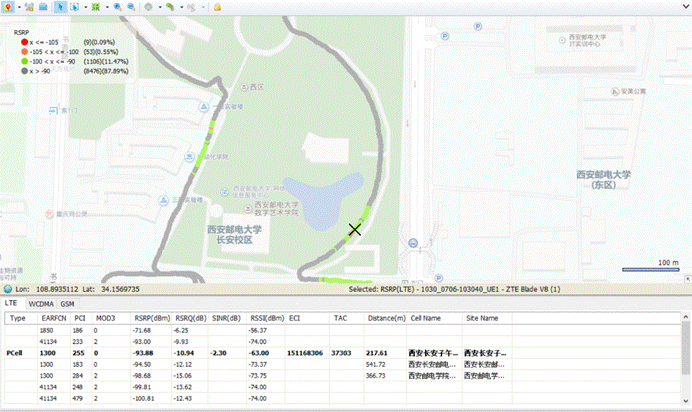The height and width of the screenshot is (412, 692).
Task: Click the RSRP legend title
Action: click(x=21, y=32)
